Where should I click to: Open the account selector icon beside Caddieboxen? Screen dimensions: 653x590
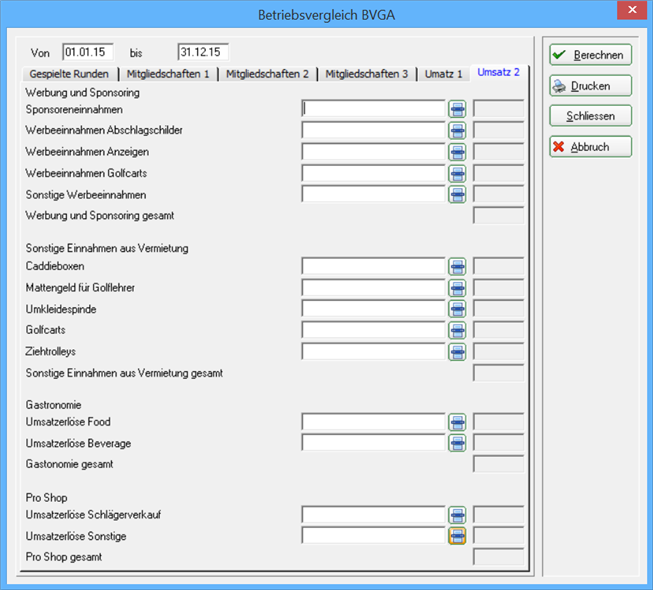[457, 266]
